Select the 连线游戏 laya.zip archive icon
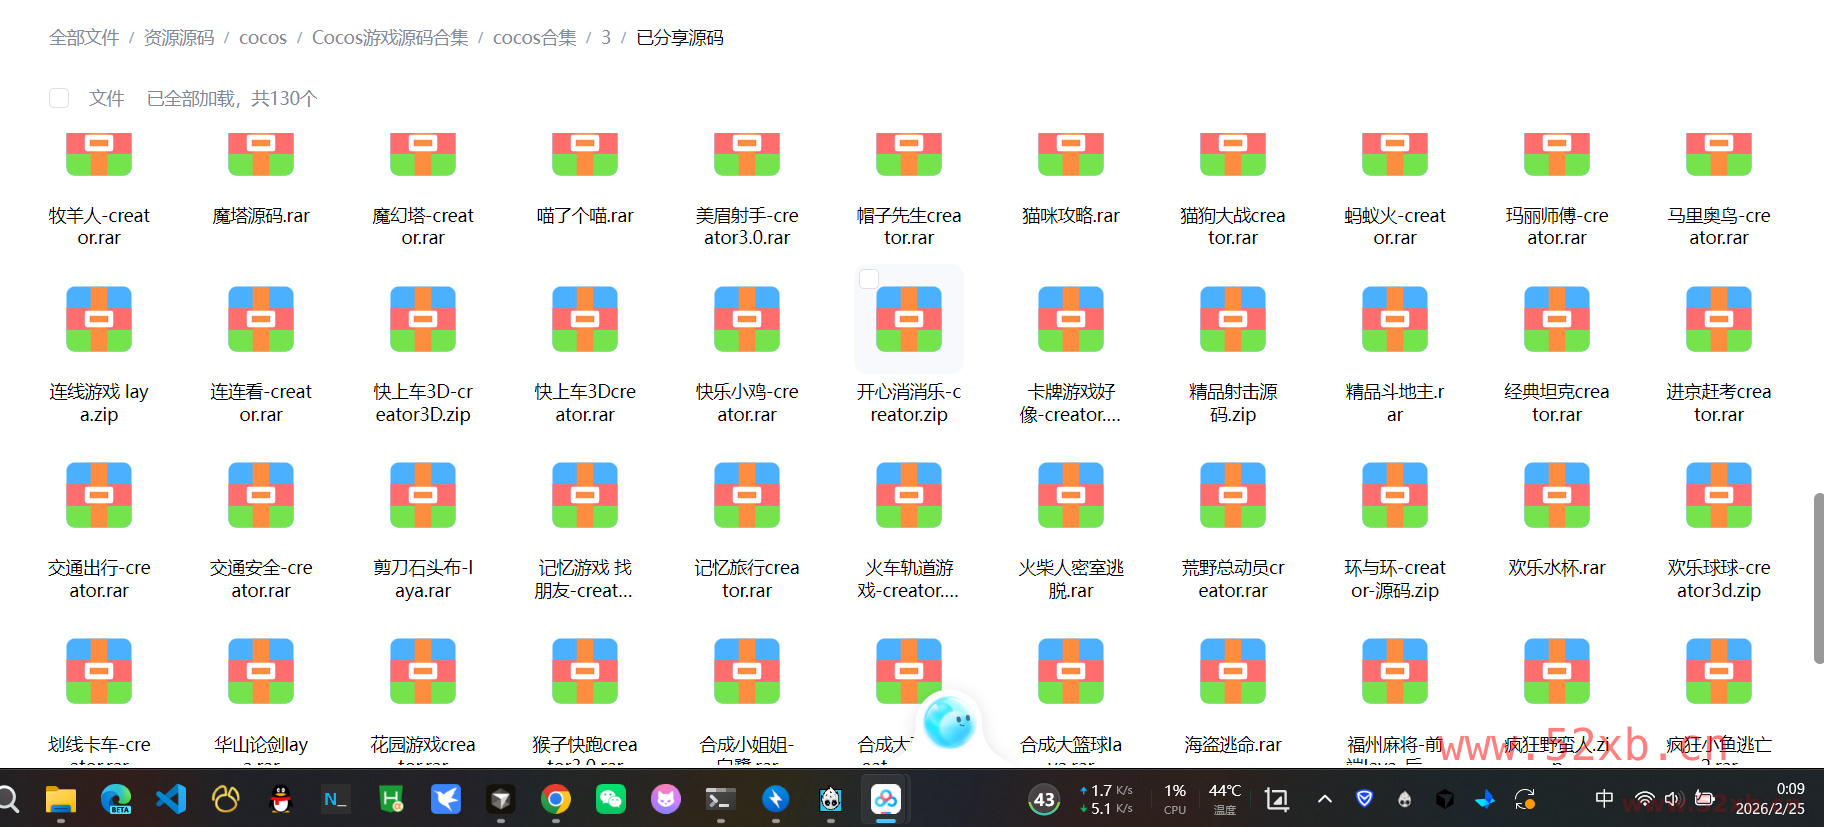The width and height of the screenshot is (1824, 827). (x=99, y=319)
